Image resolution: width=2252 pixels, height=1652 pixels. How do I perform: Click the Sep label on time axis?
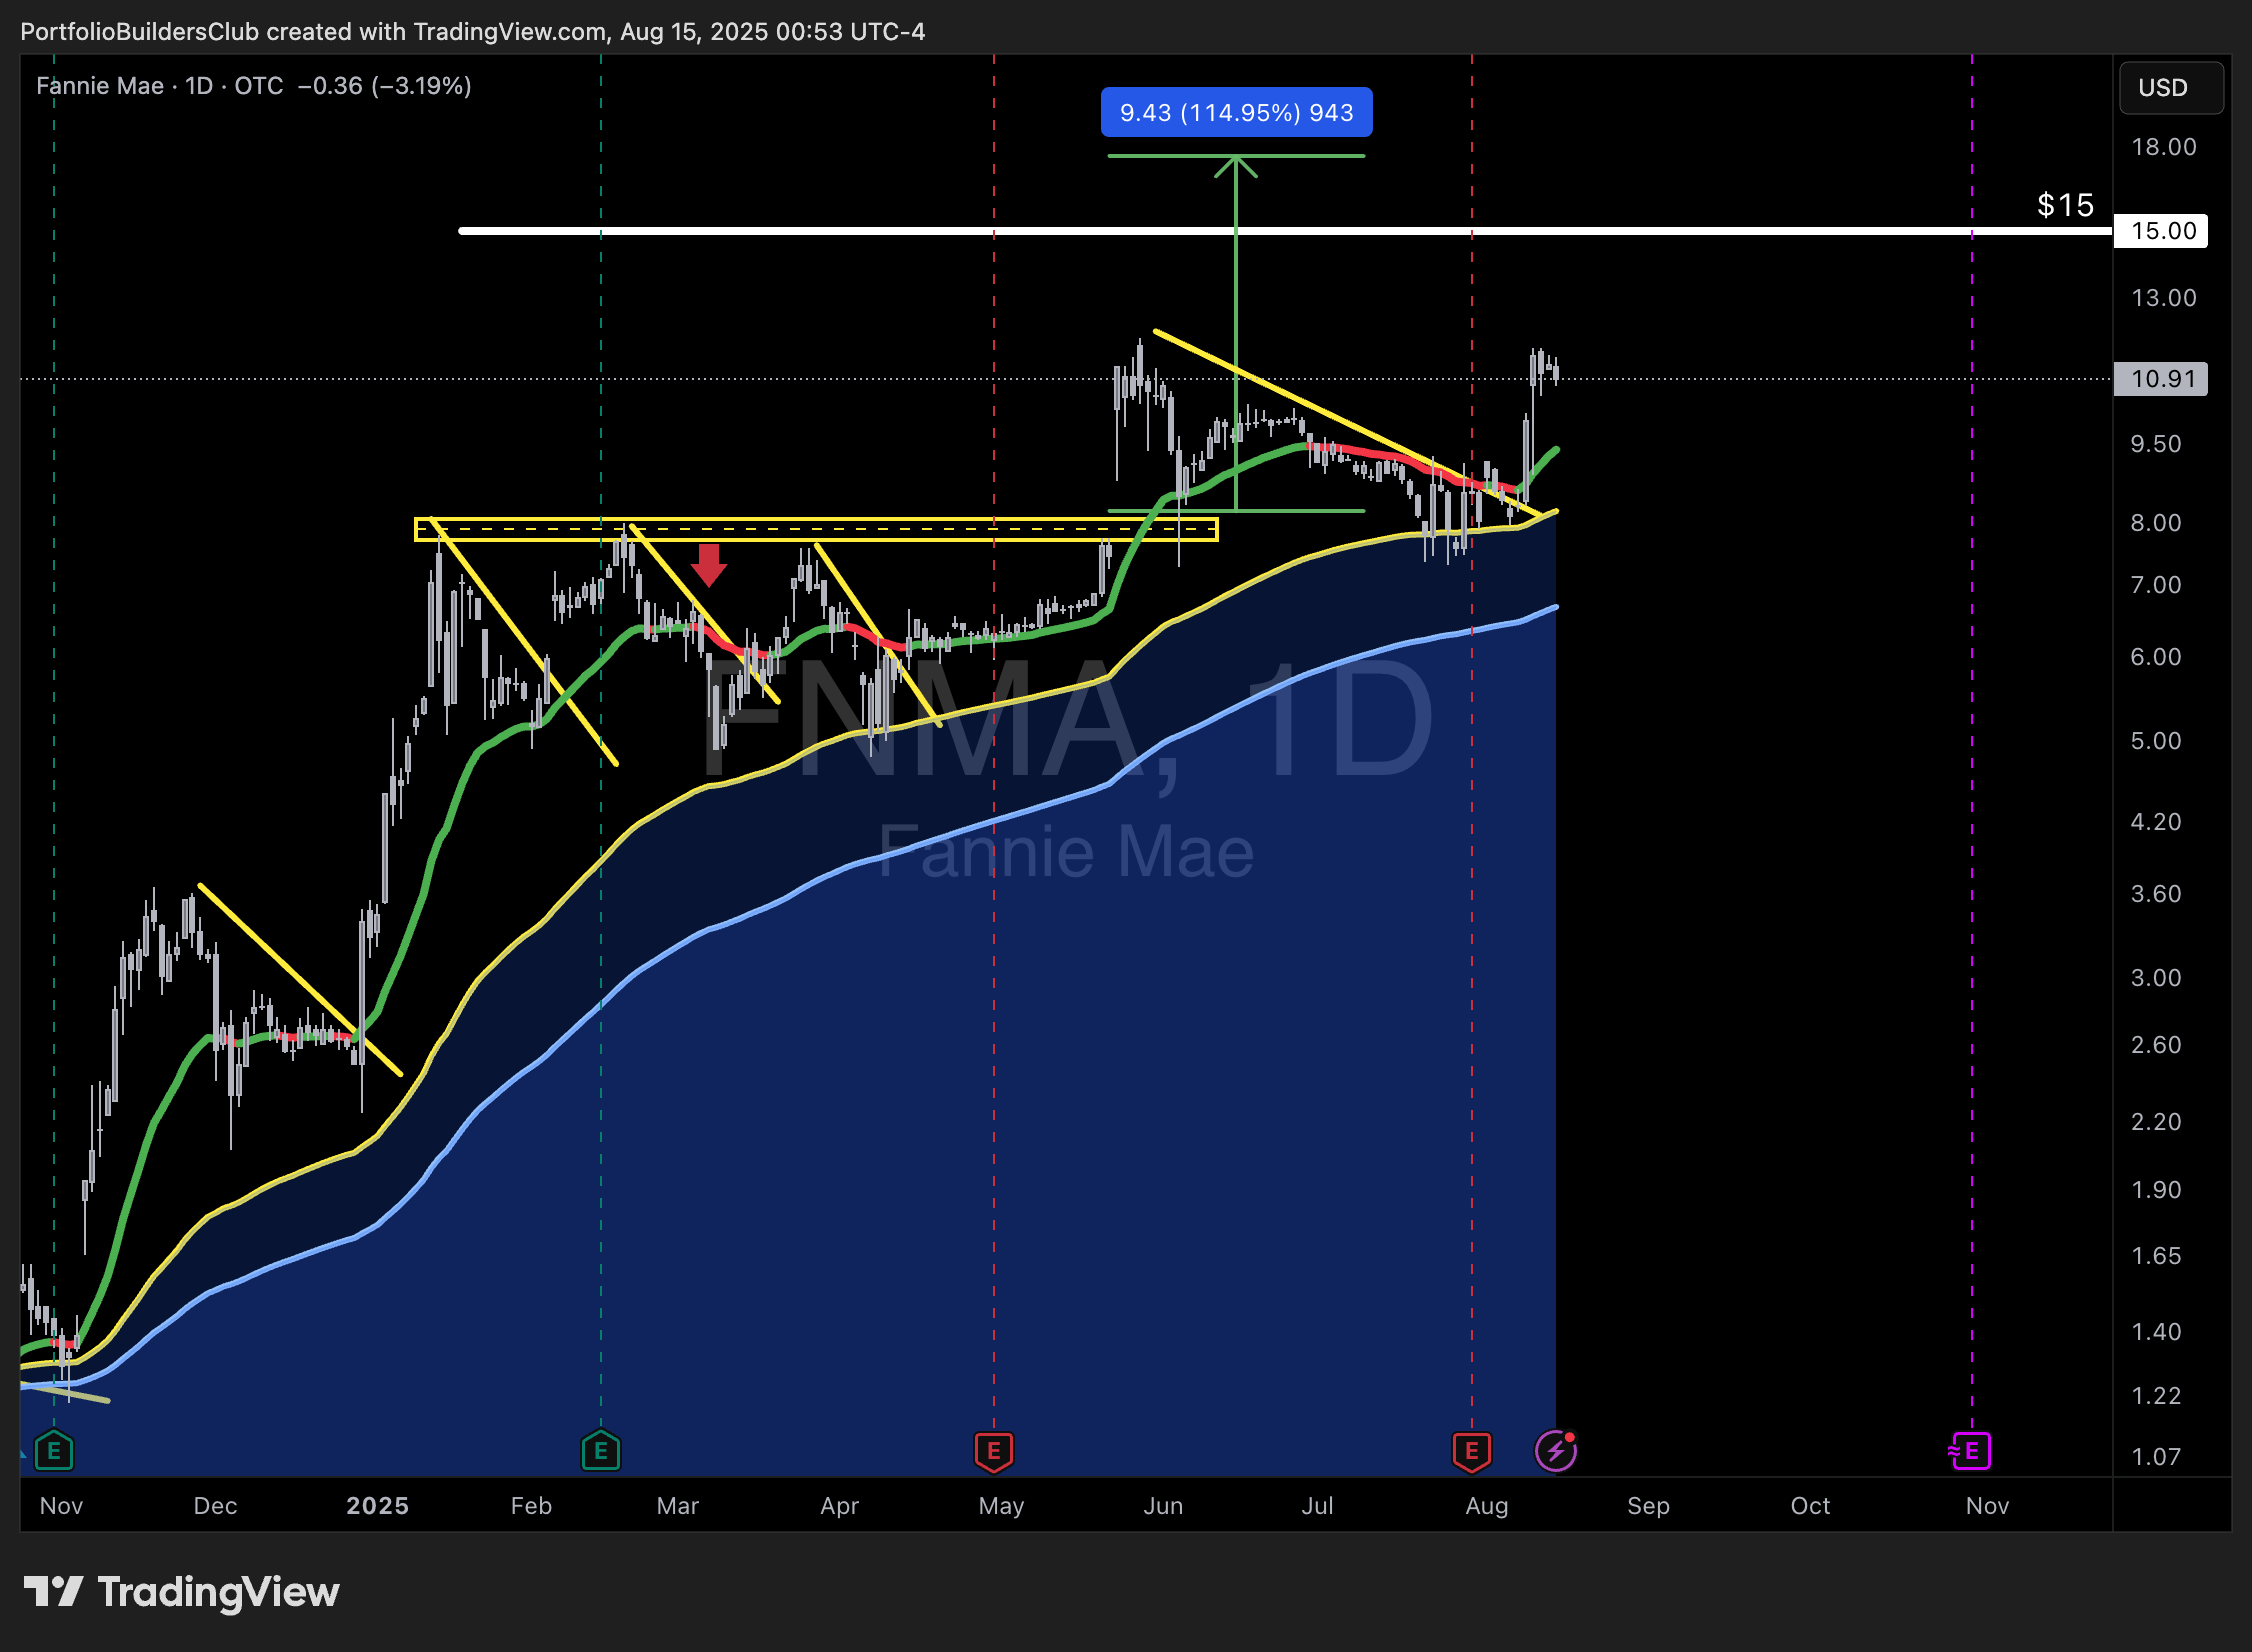pyautogui.click(x=1648, y=1506)
